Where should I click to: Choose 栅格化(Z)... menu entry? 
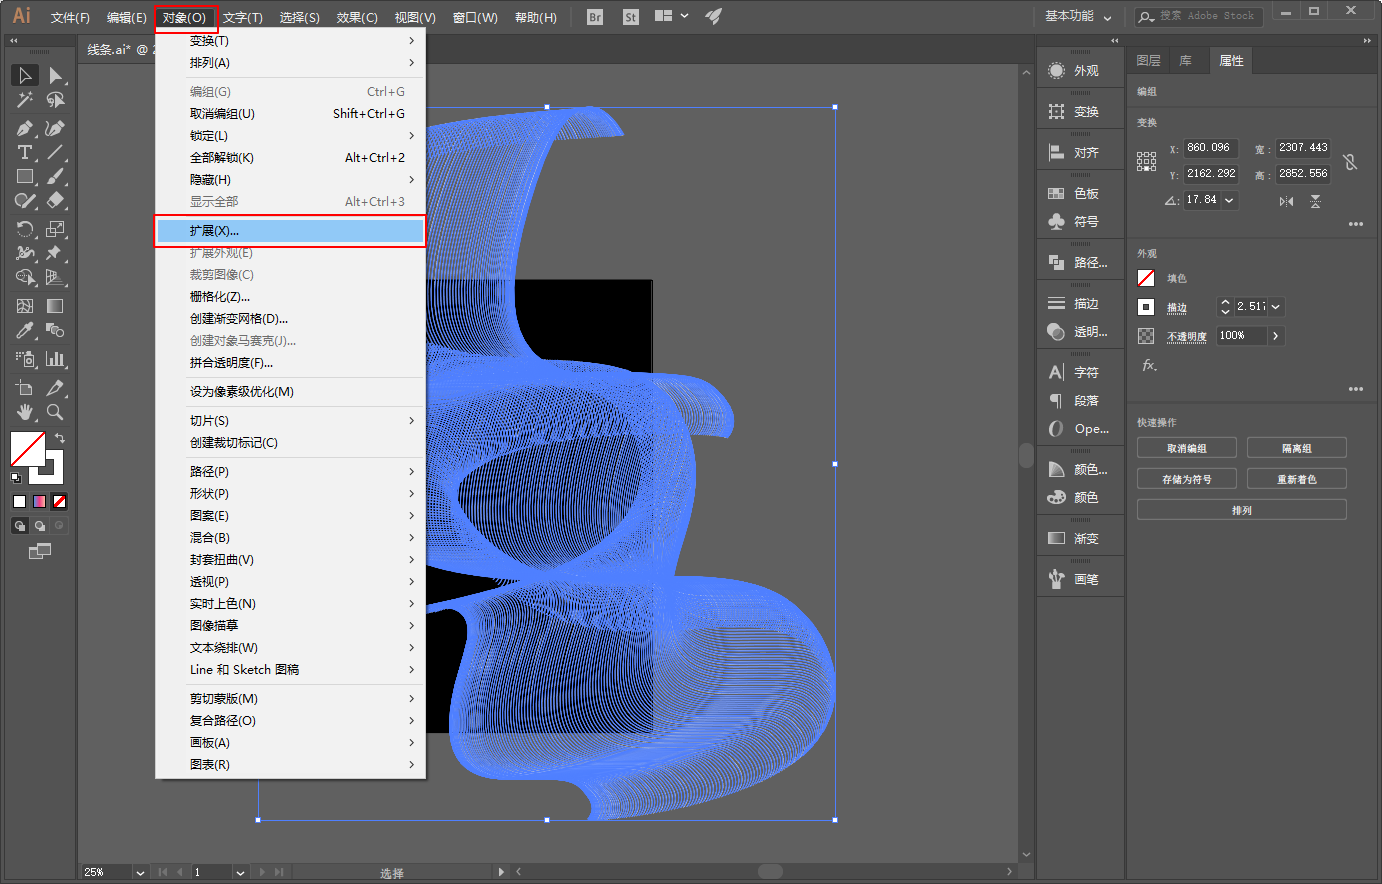[291, 297]
